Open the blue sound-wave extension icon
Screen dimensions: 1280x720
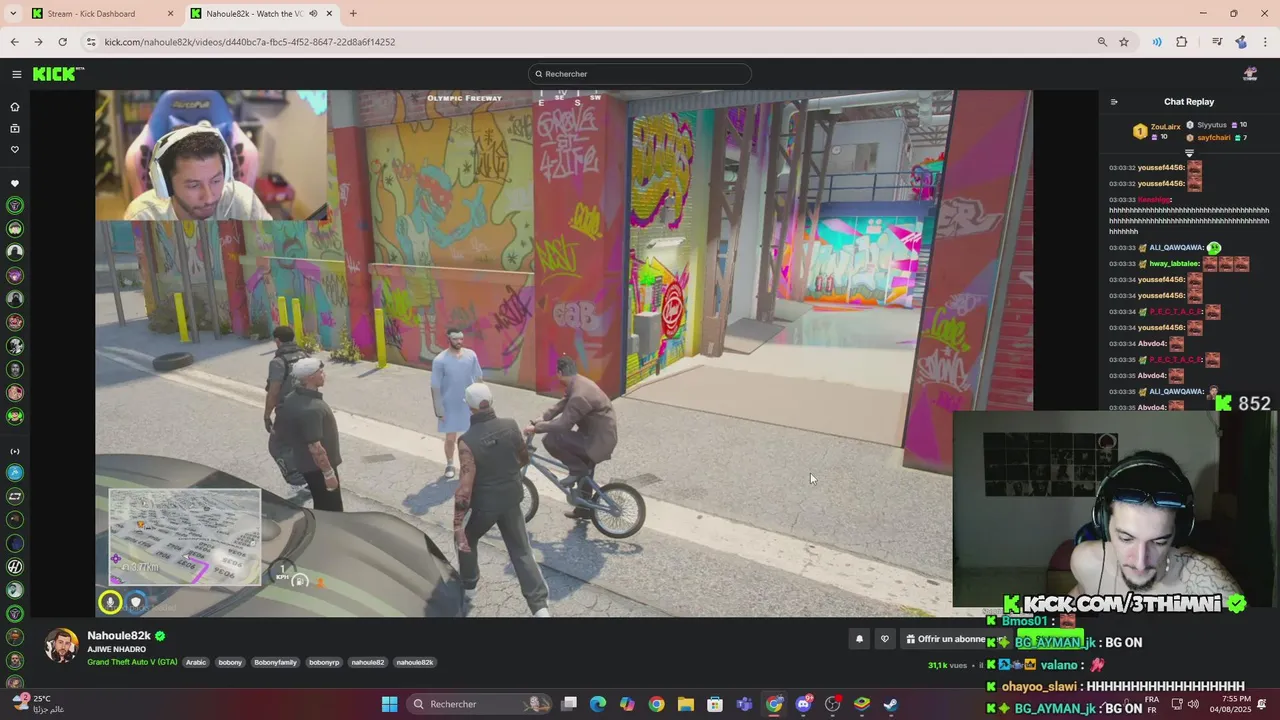click(1157, 42)
